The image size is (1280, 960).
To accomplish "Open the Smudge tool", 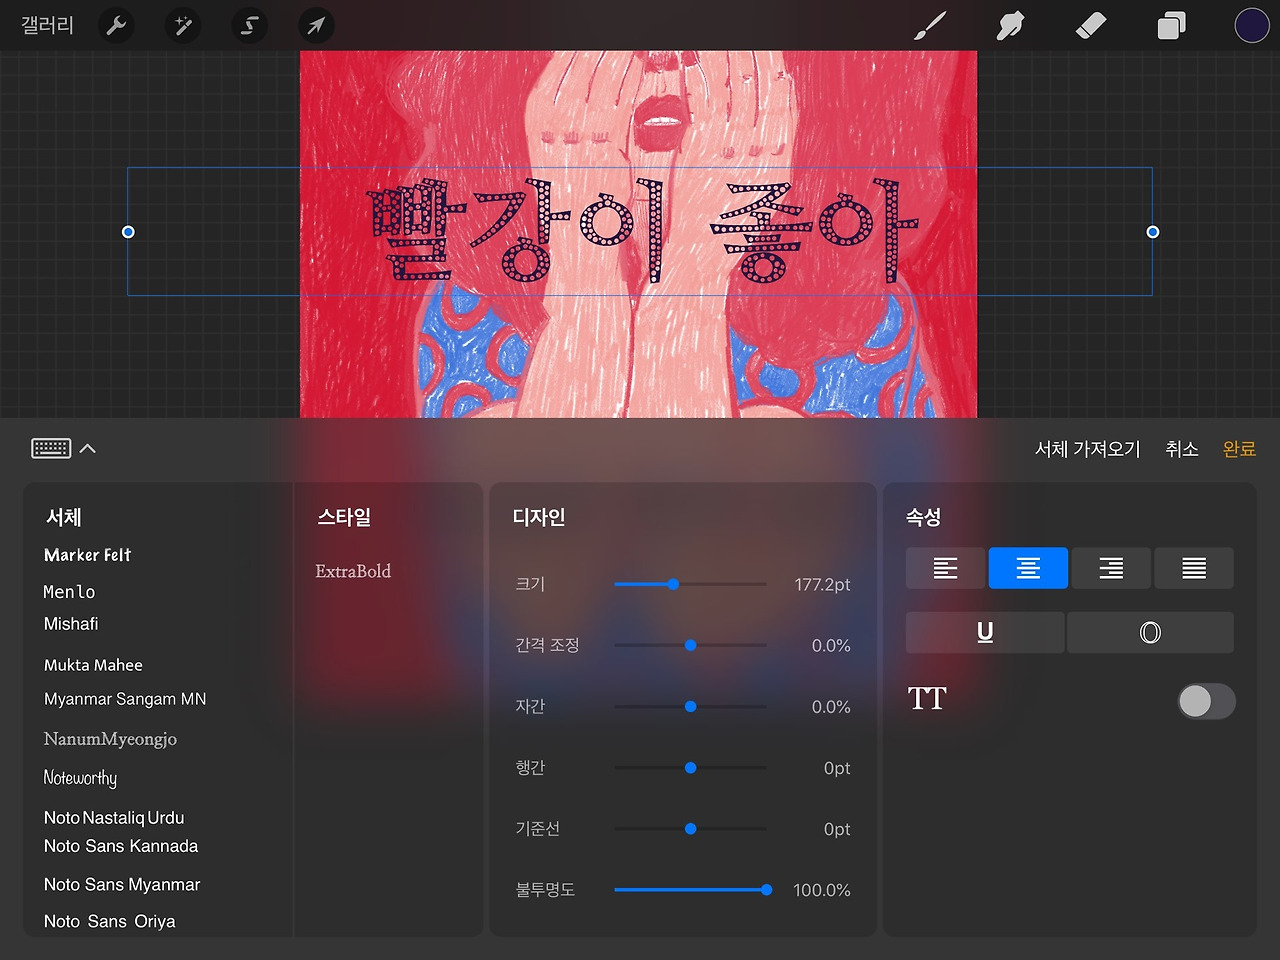I will (x=1010, y=25).
